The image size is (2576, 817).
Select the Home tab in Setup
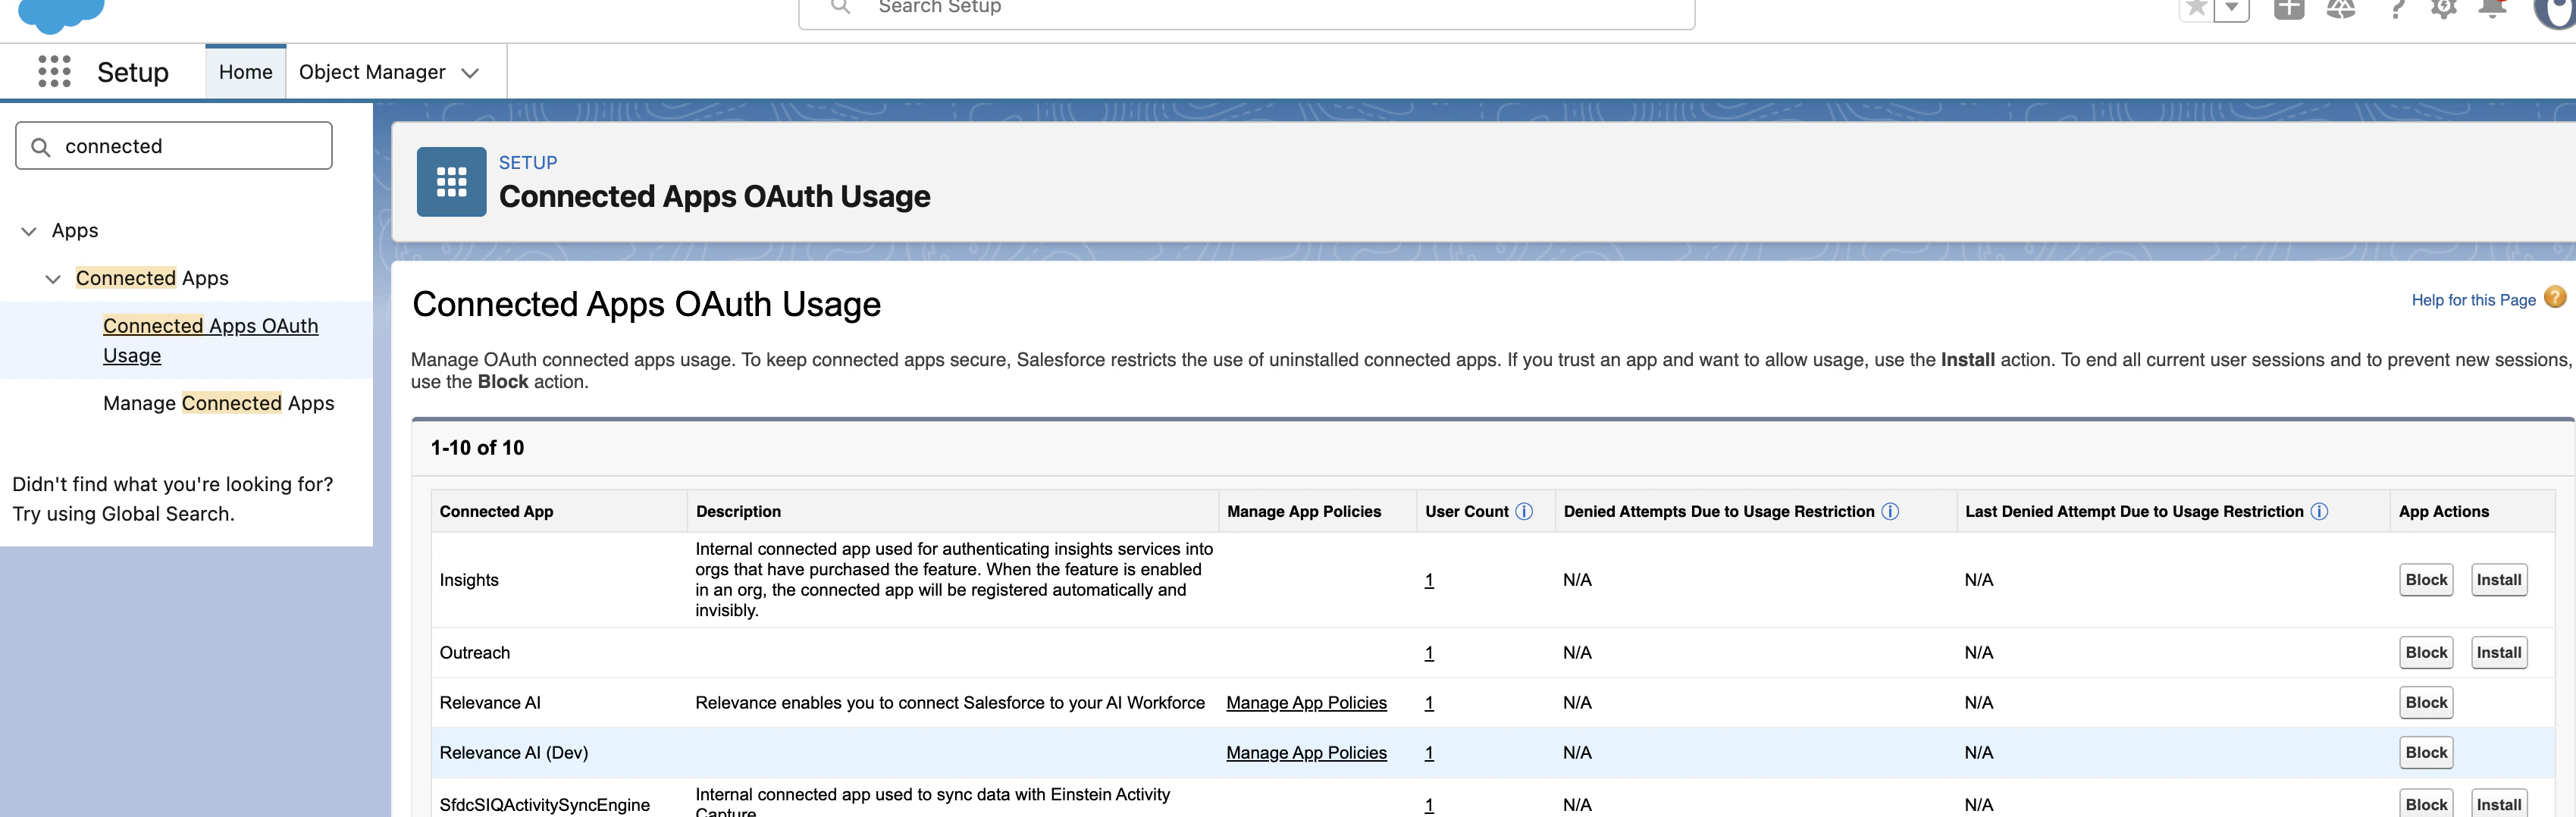(x=245, y=71)
